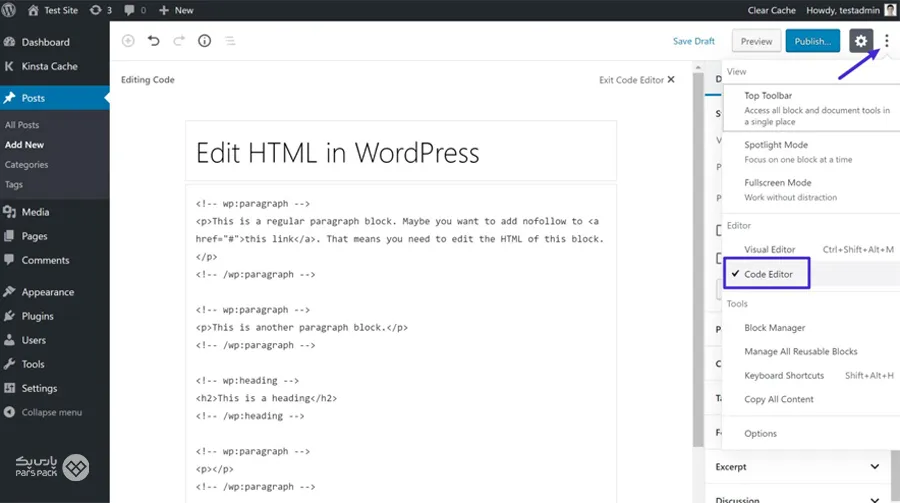Open the Users menu
The width and height of the screenshot is (900, 503).
(55, 340)
